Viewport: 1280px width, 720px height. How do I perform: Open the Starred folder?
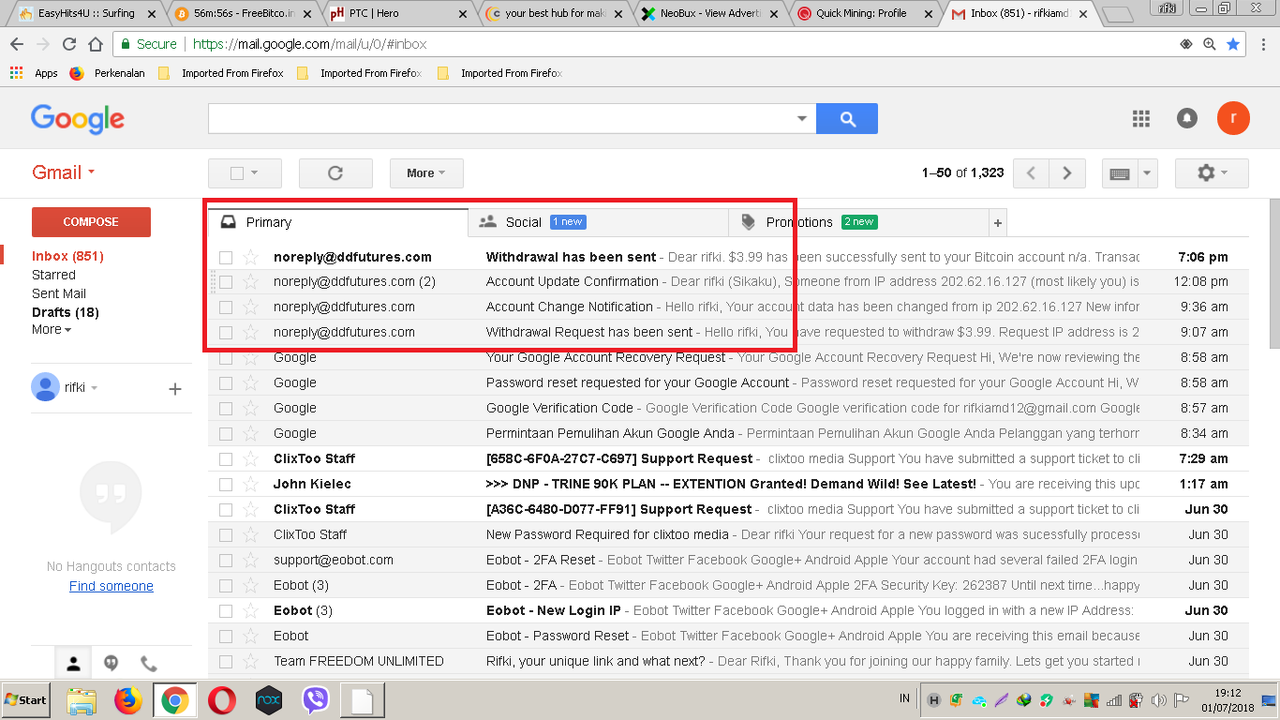[x=53, y=275]
